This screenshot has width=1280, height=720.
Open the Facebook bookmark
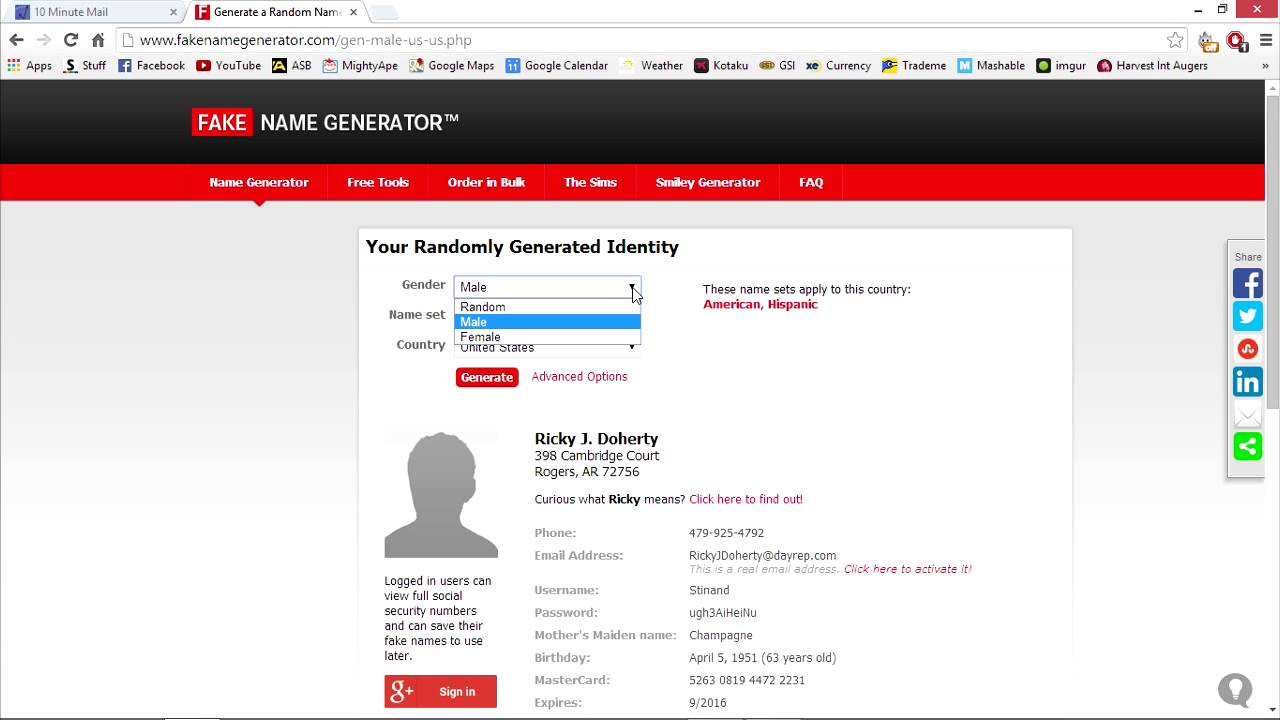[151, 65]
